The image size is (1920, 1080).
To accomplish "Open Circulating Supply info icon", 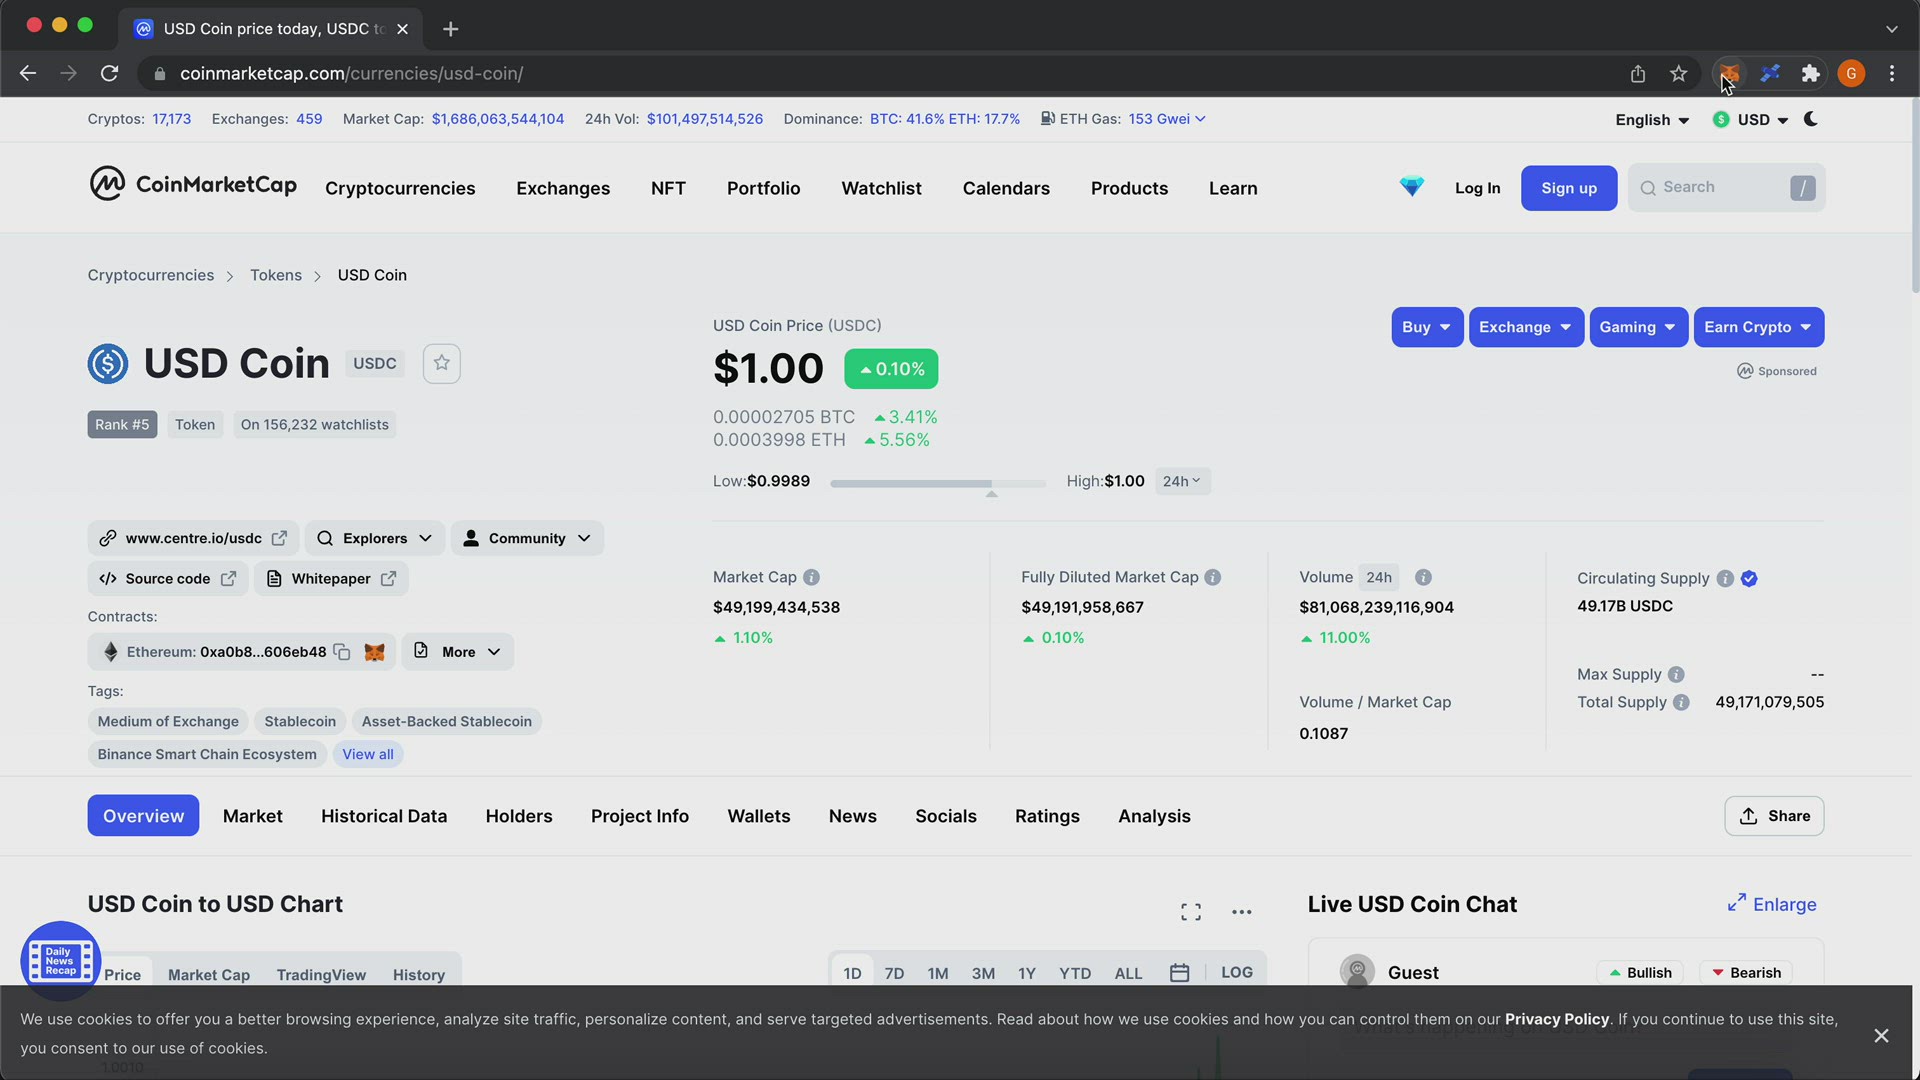I will 1725,578.
